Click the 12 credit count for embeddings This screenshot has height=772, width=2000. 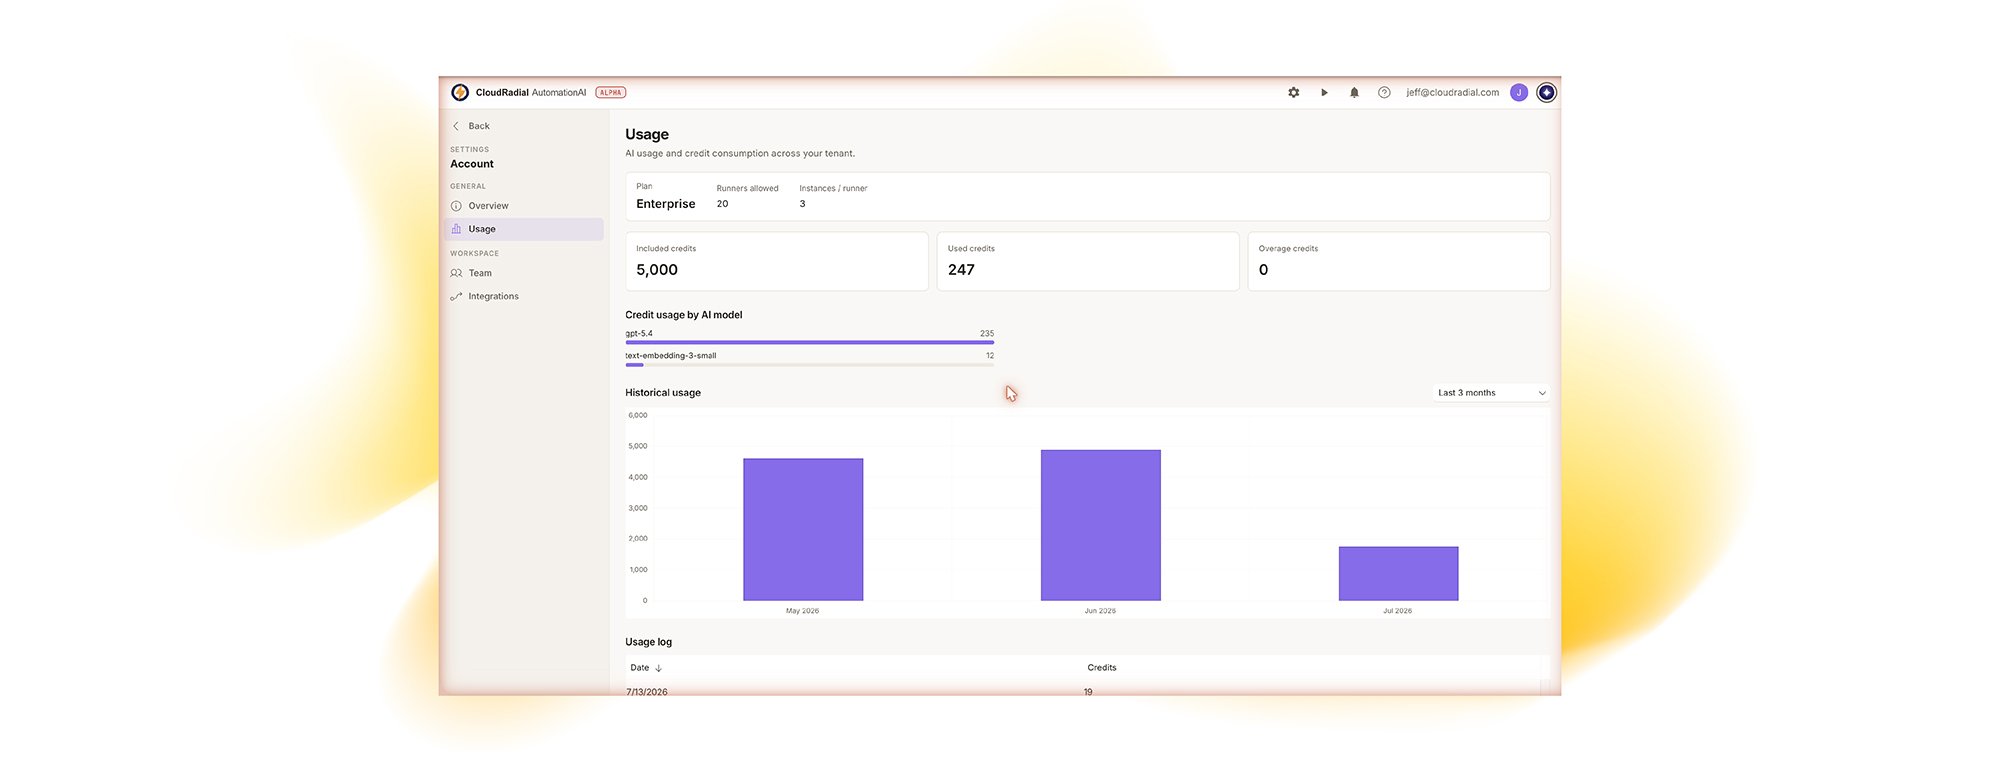tap(990, 356)
